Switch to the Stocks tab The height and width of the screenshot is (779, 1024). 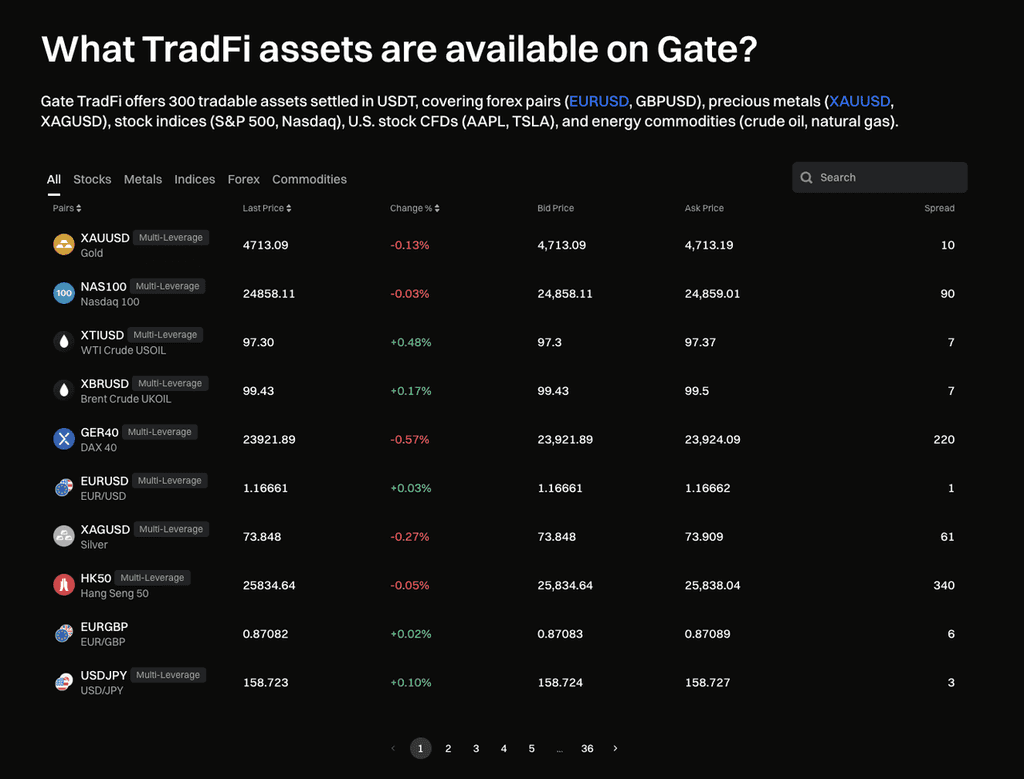92,179
